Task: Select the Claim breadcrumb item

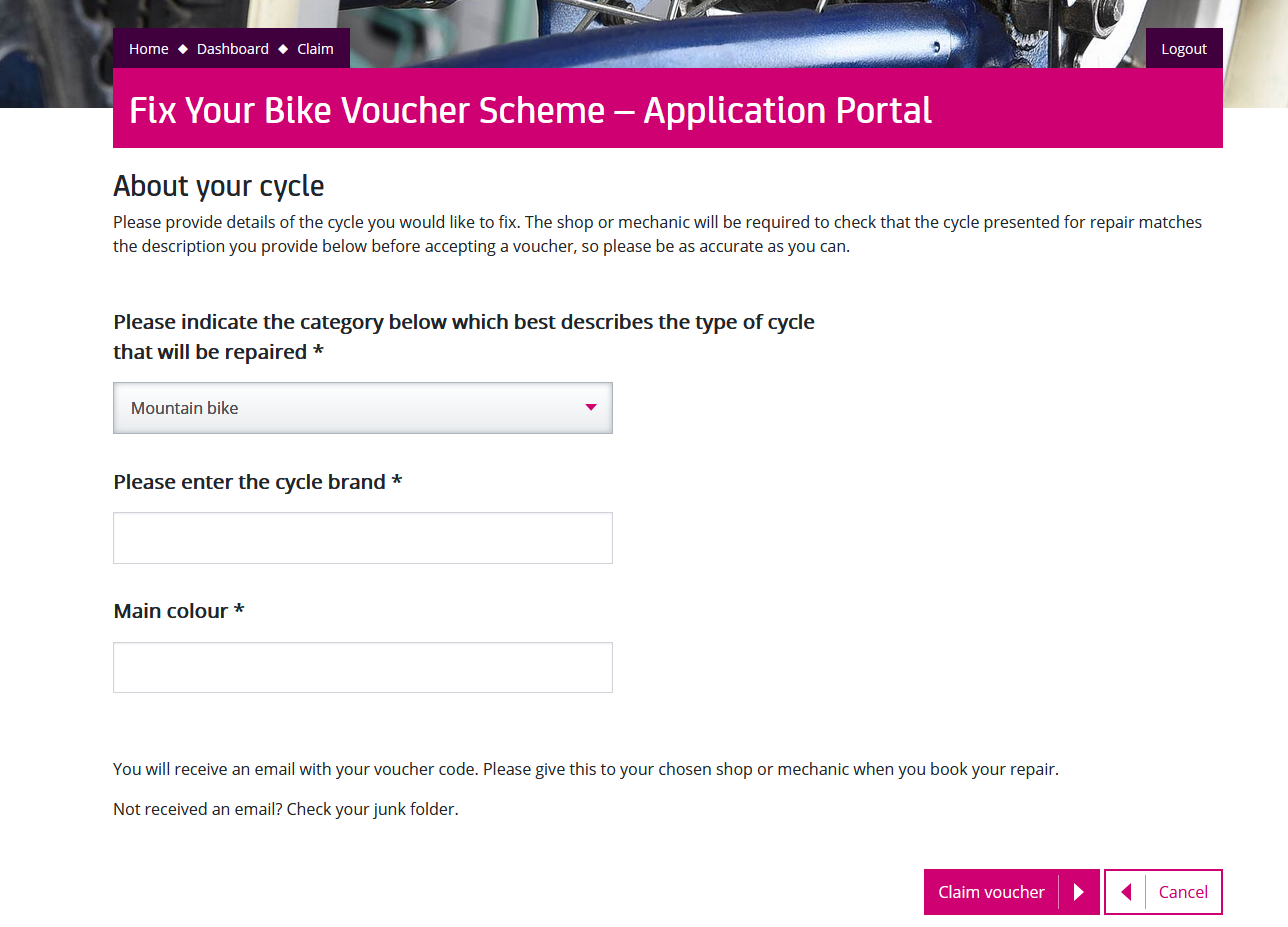Action: point(315,48)
